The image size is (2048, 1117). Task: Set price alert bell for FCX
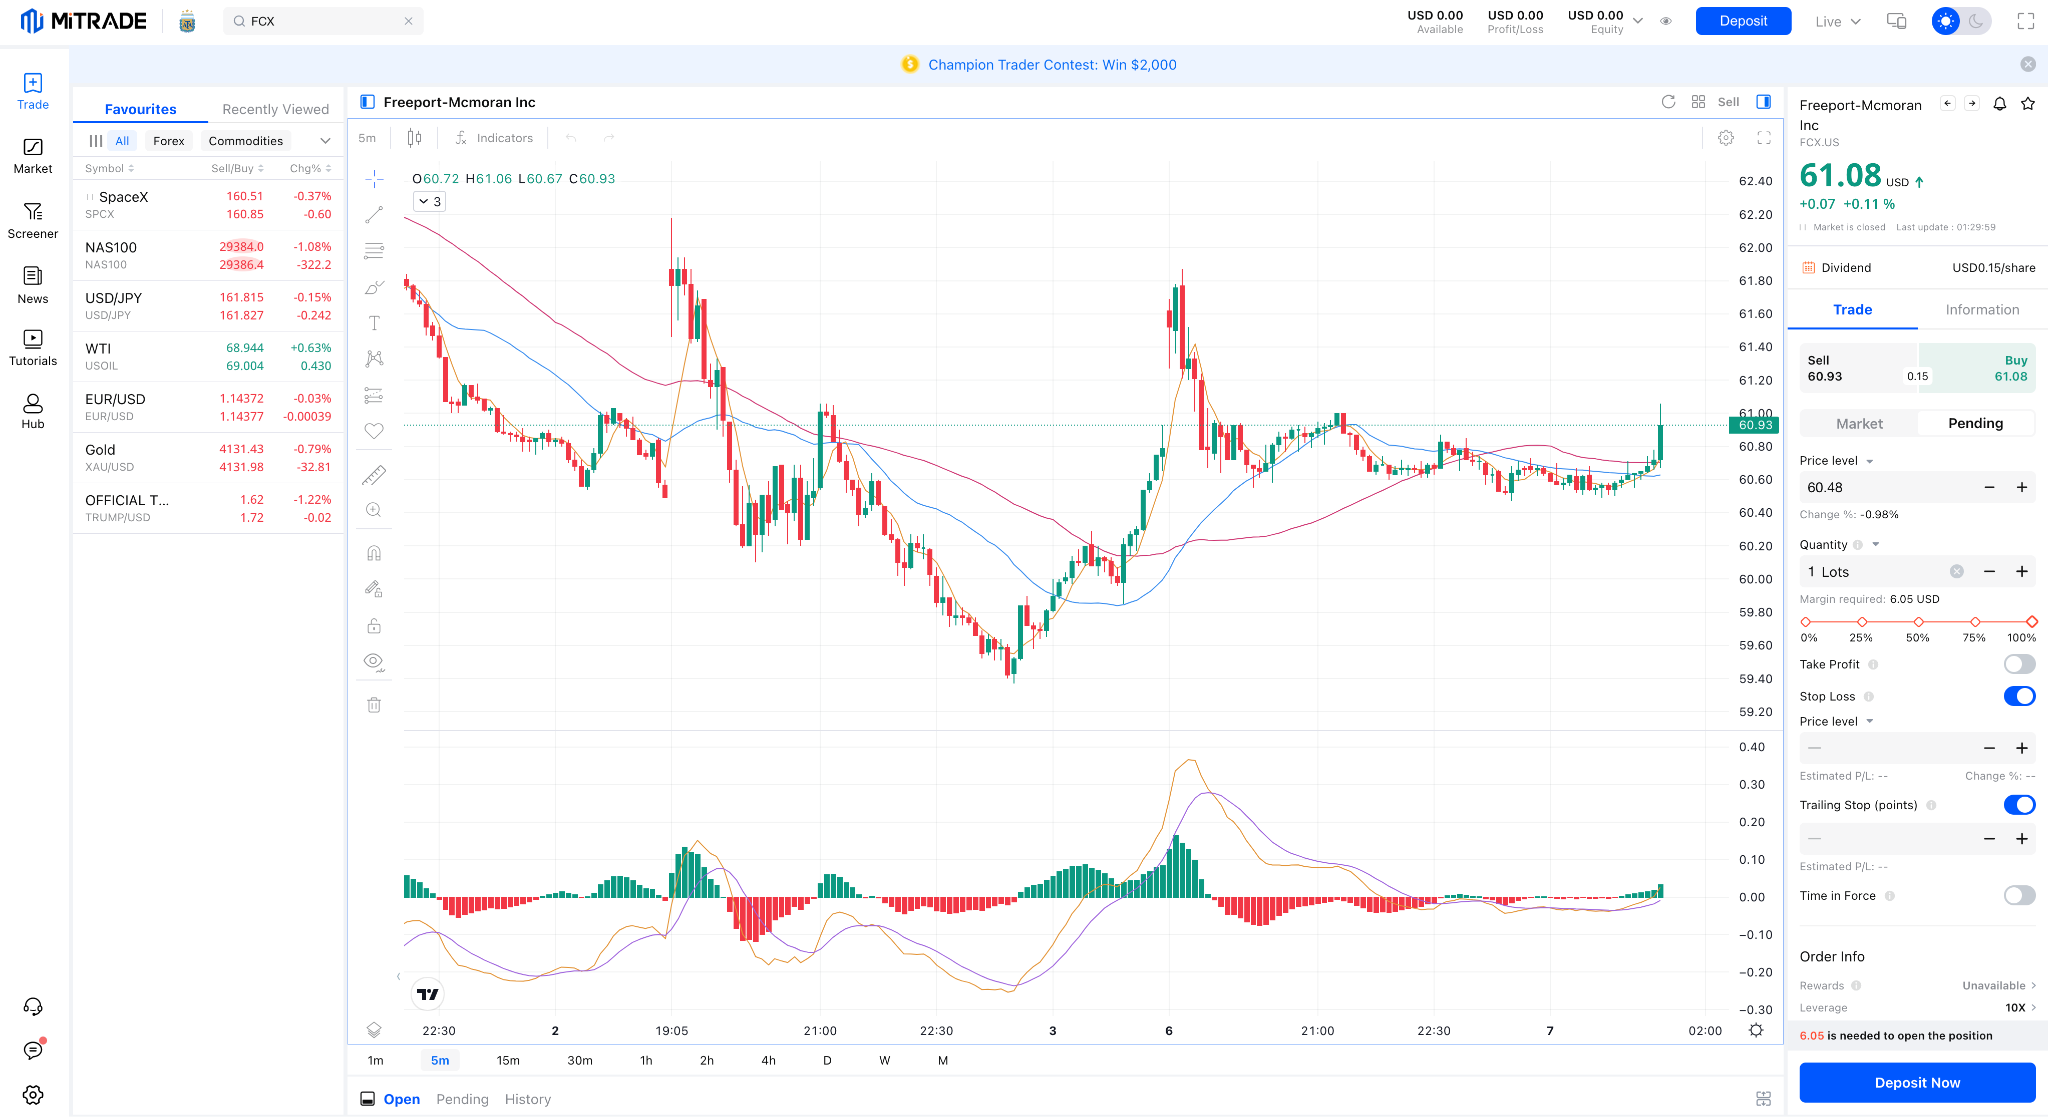(x=2000, y=104)
